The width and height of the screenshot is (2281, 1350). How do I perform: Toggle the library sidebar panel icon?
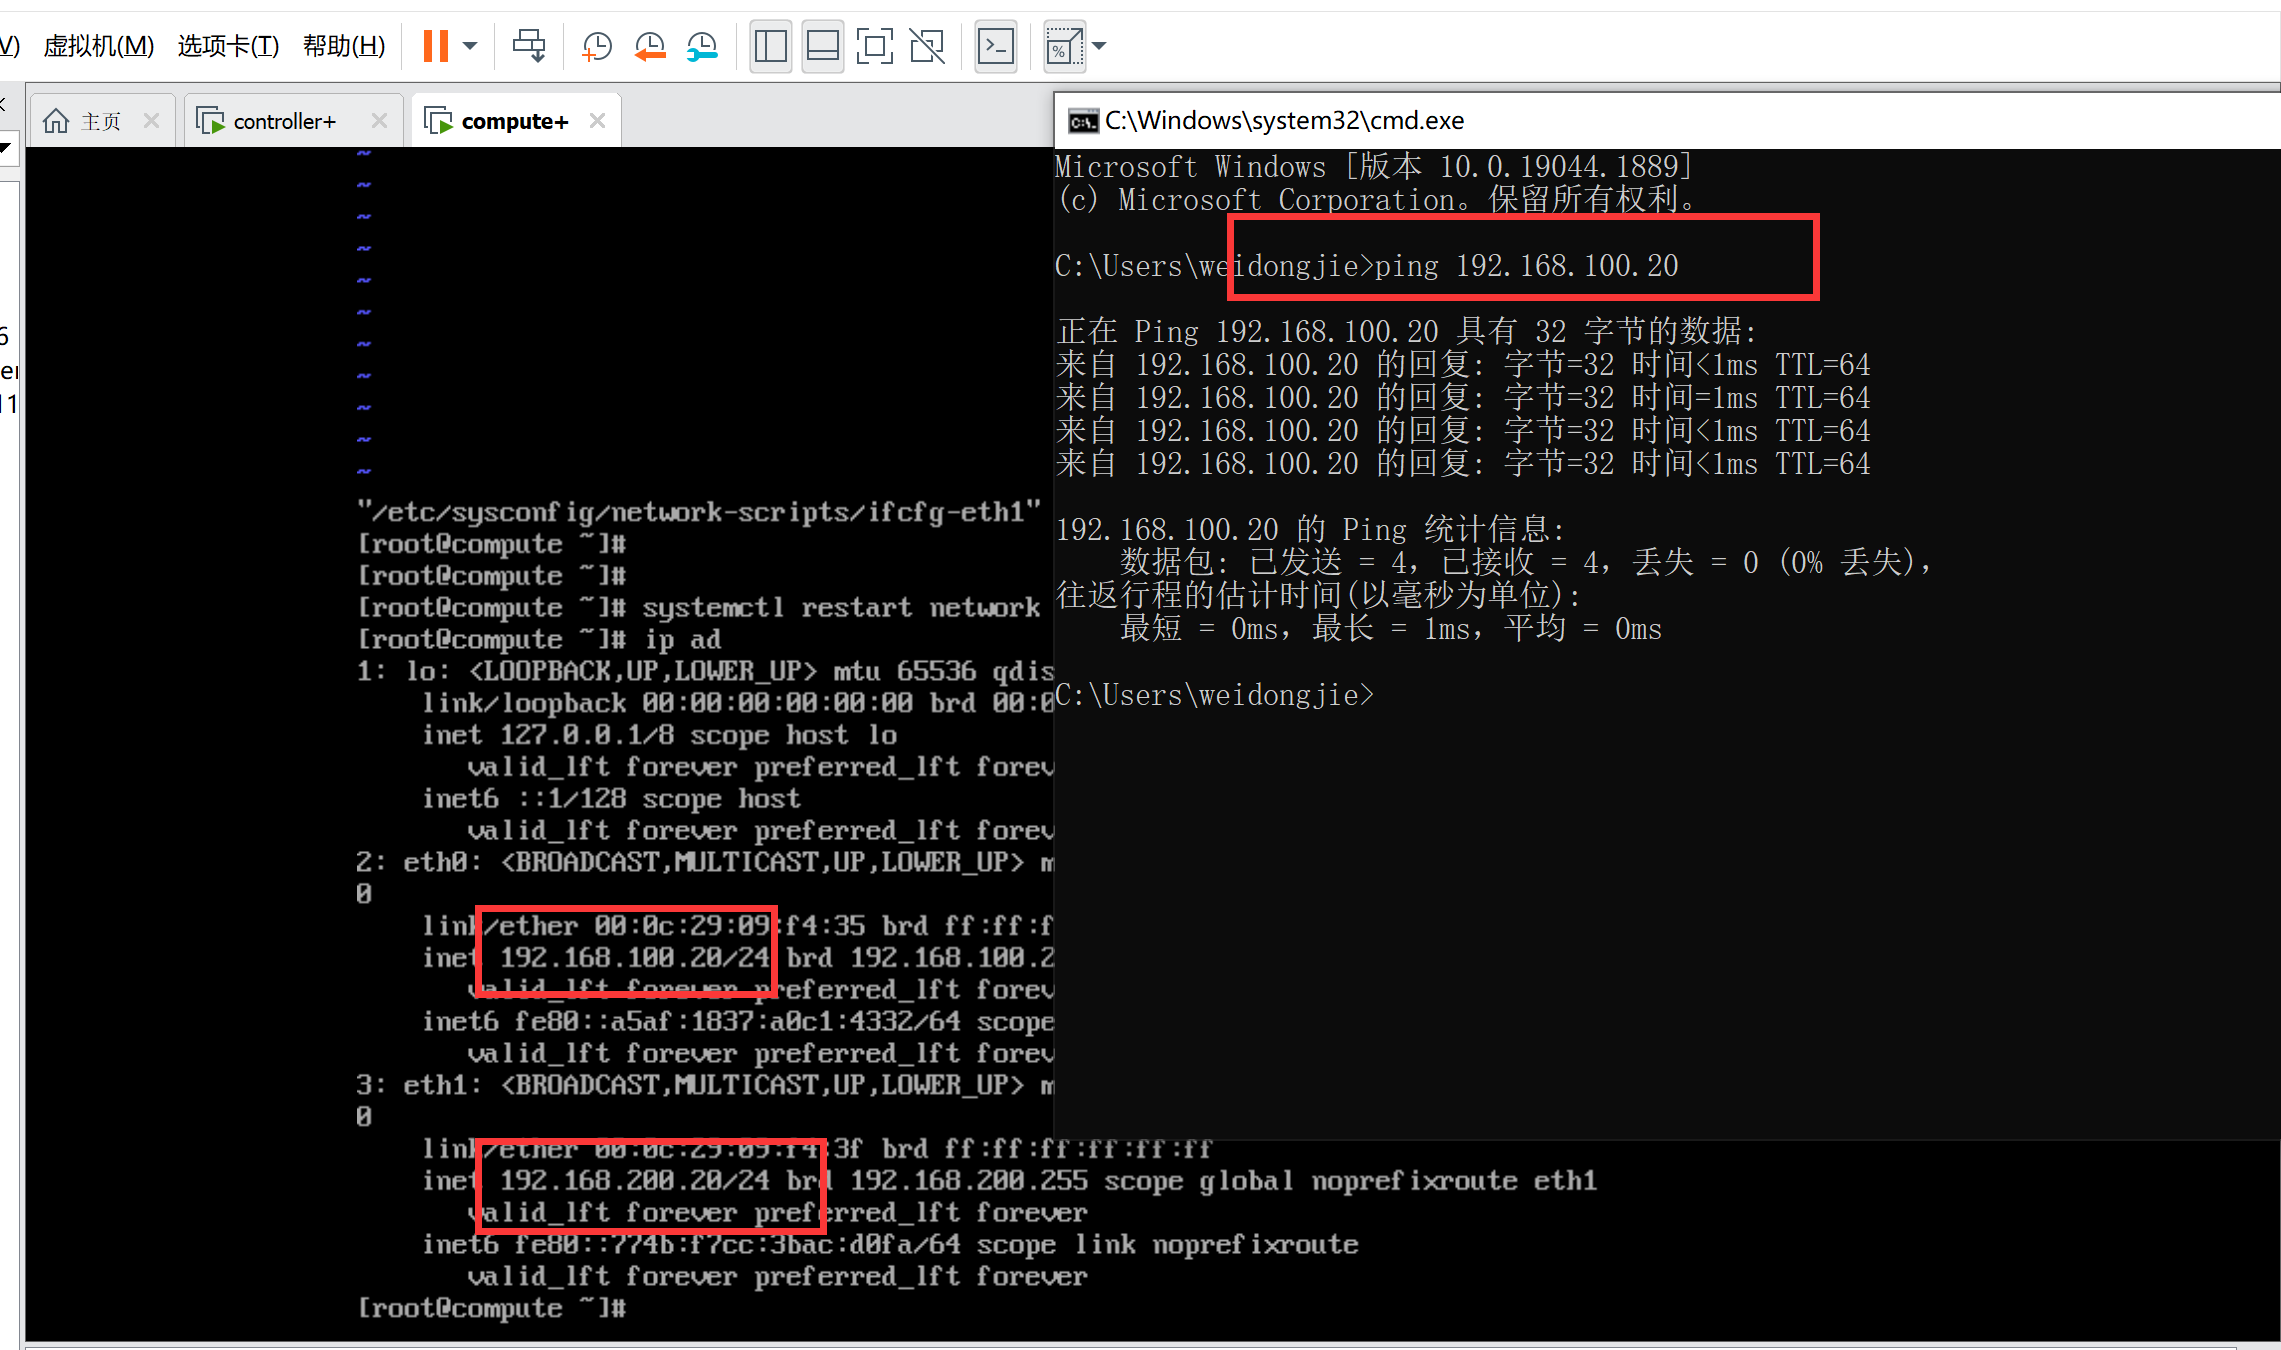click(771, 46)
